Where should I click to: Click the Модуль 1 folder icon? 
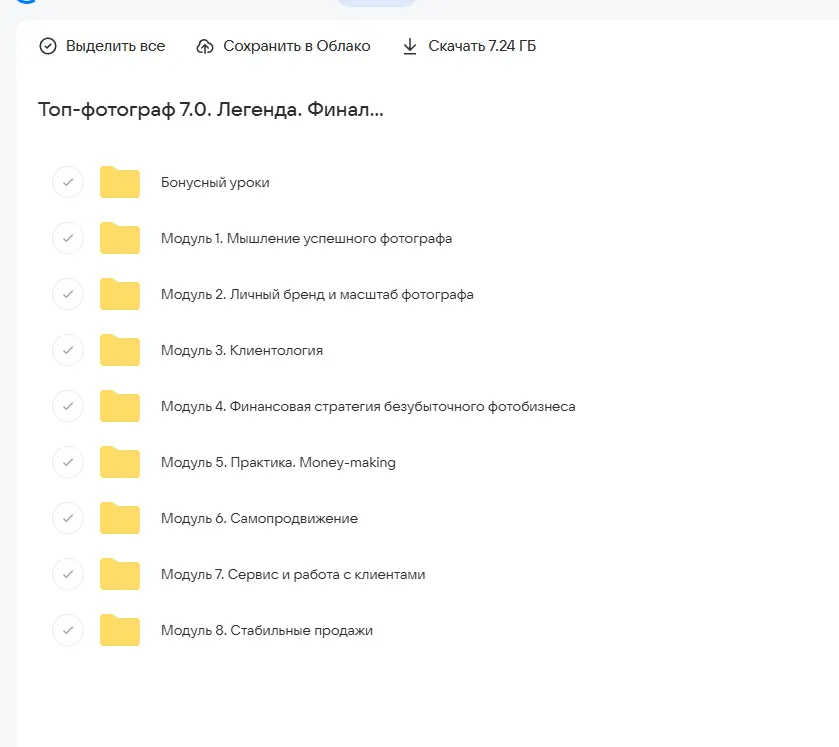[x=120, y=239]
